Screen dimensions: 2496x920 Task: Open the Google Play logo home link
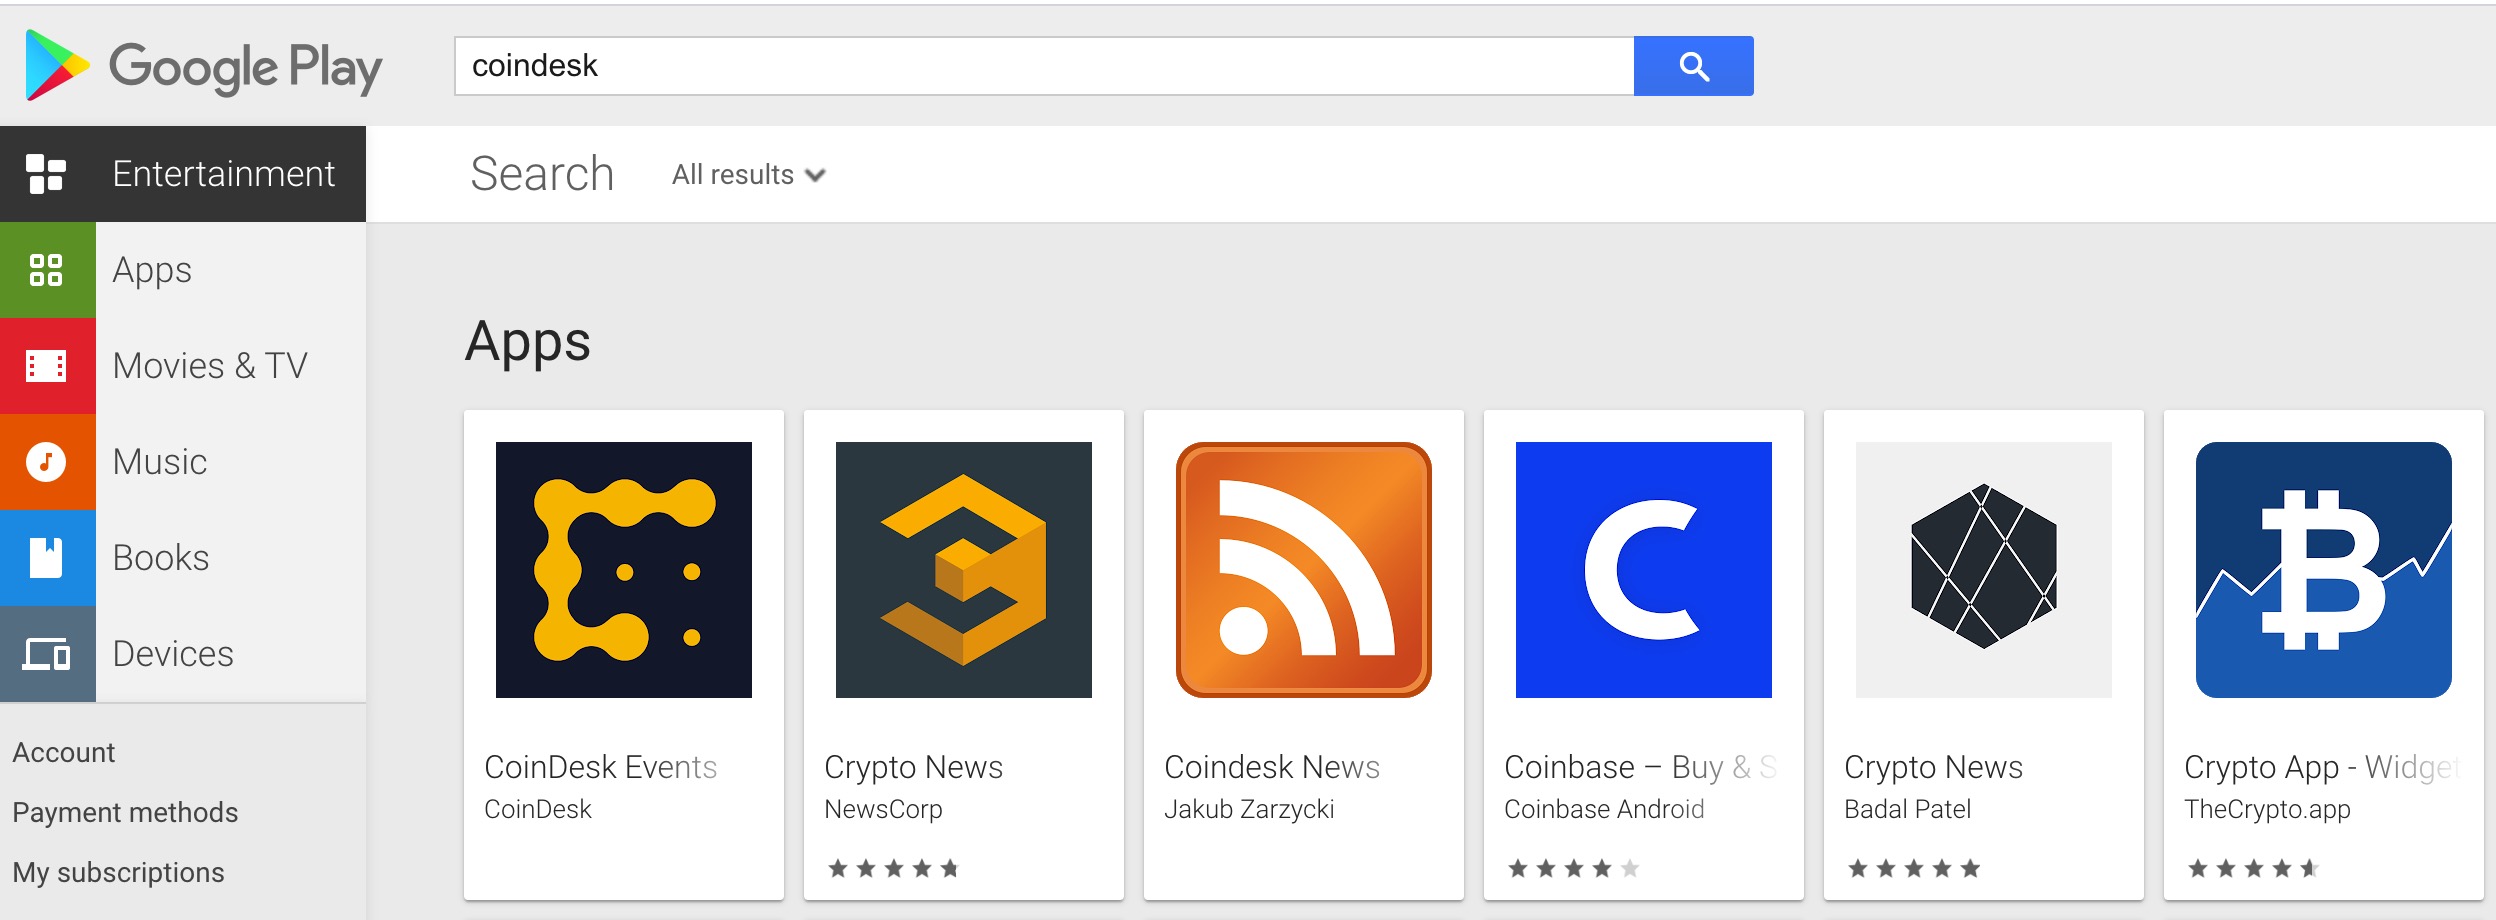[204, 66]
